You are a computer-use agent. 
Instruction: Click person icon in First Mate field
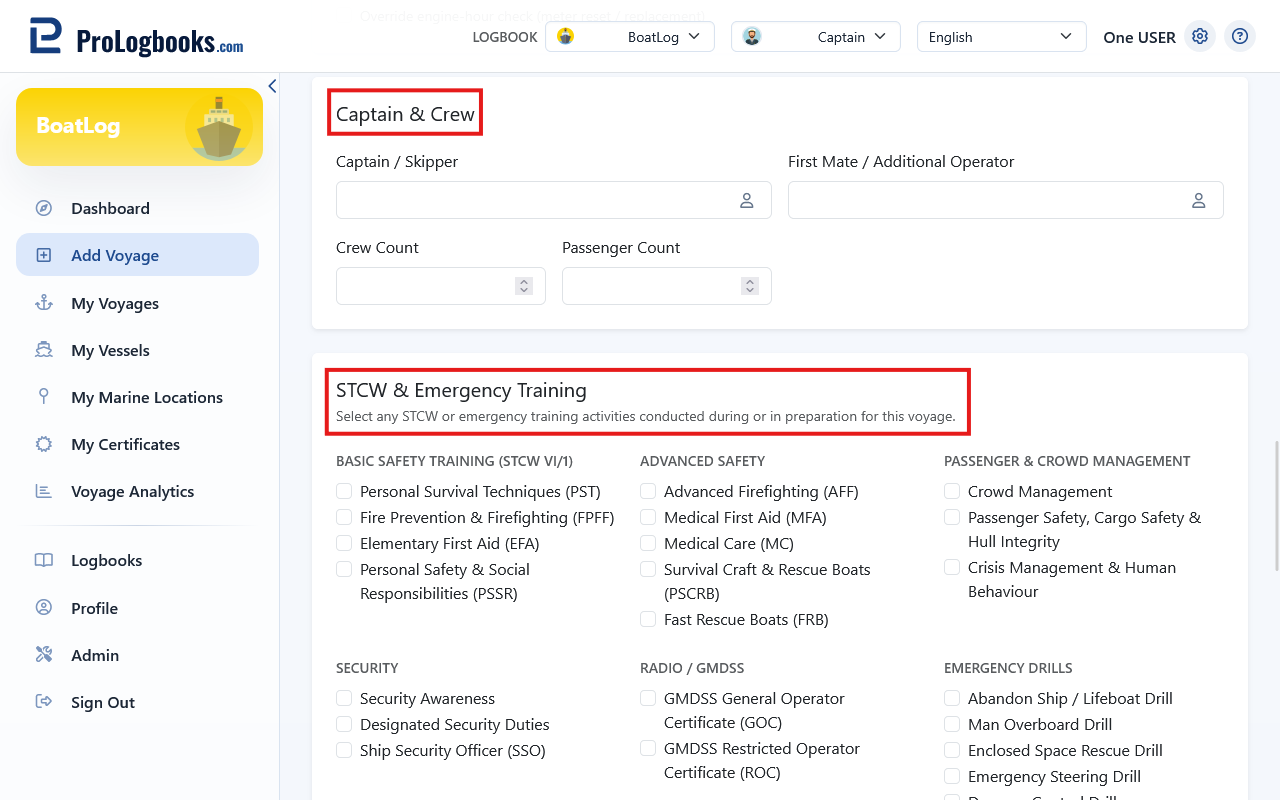(x=1199, y=200)
